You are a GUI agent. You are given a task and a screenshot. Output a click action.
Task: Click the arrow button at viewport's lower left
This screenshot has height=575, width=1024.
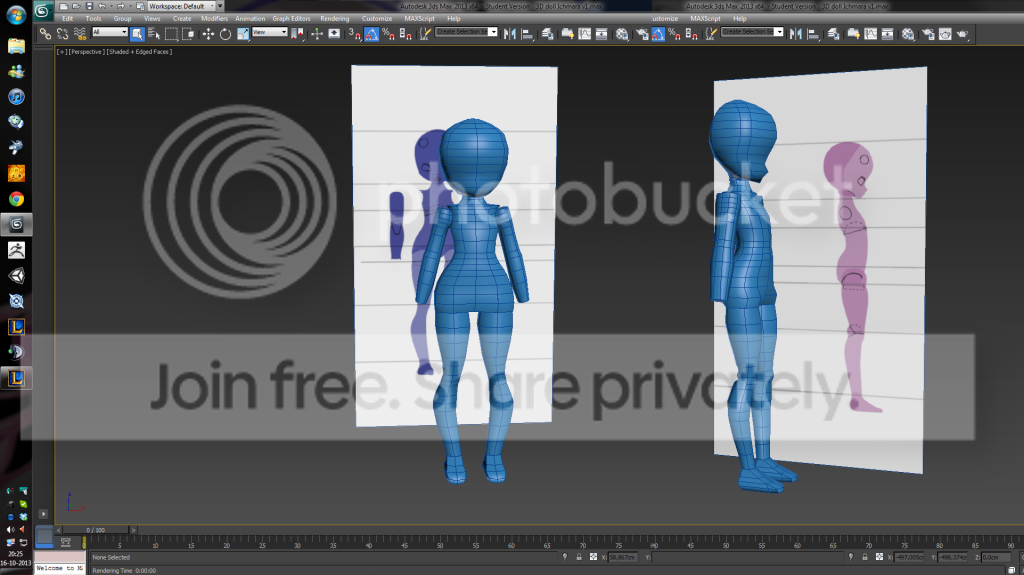coord(43,514)
